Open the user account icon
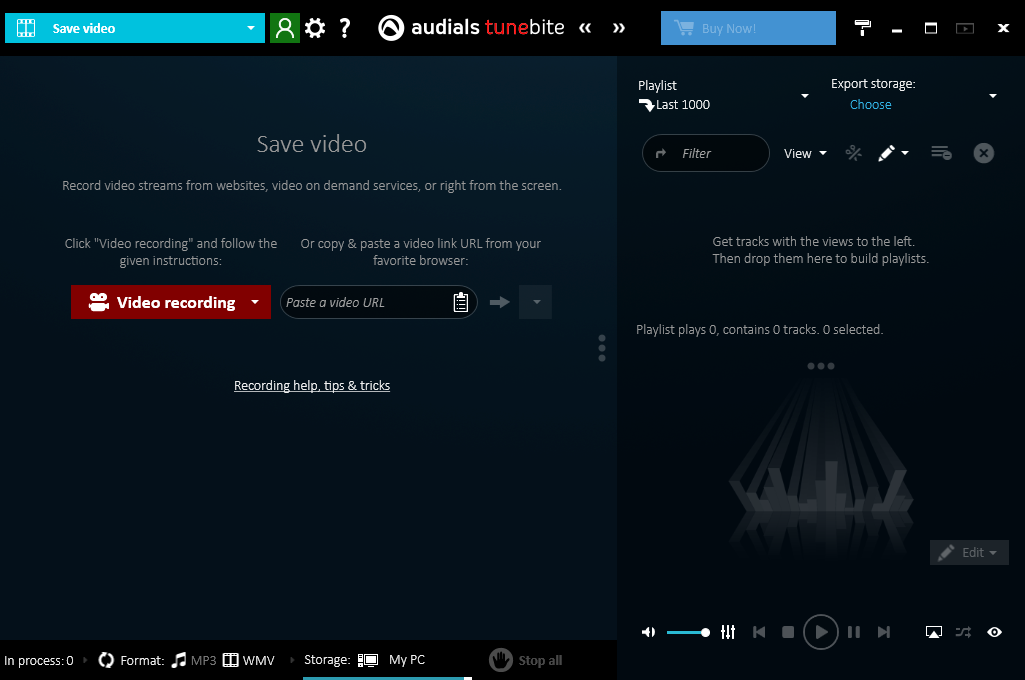 click(x=285, y=28)
